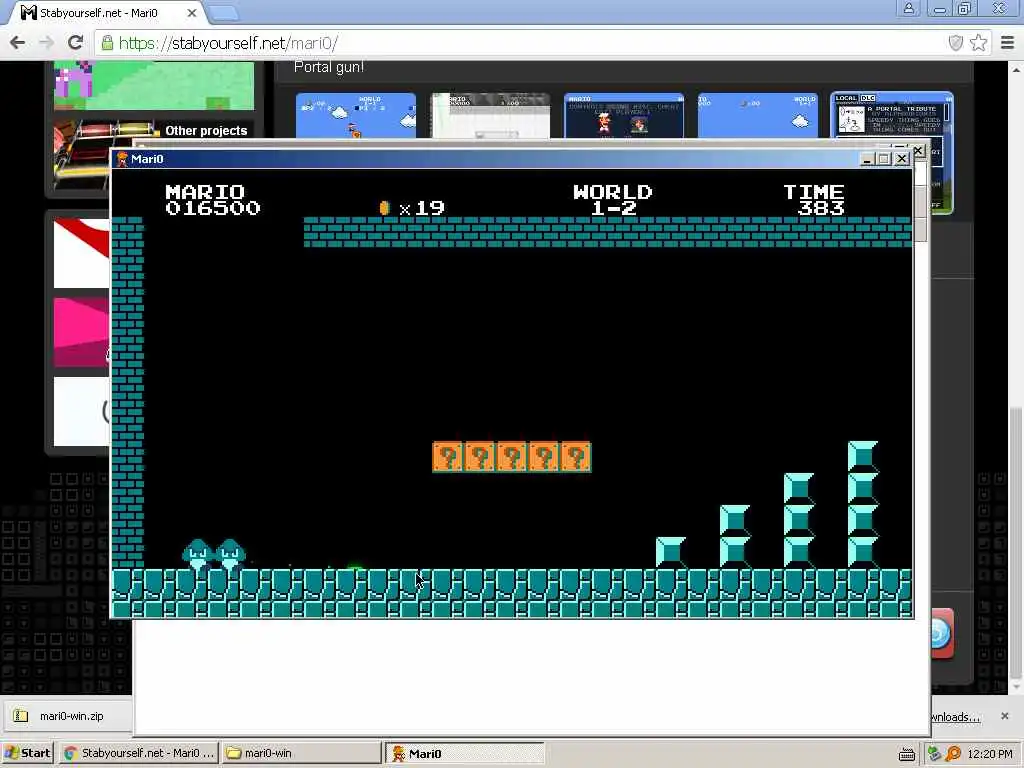Viewport: 1024px width, 768px height.
Task: Open the first Mari0 screenshot thumbnail
Action: (x=356, y=116)
